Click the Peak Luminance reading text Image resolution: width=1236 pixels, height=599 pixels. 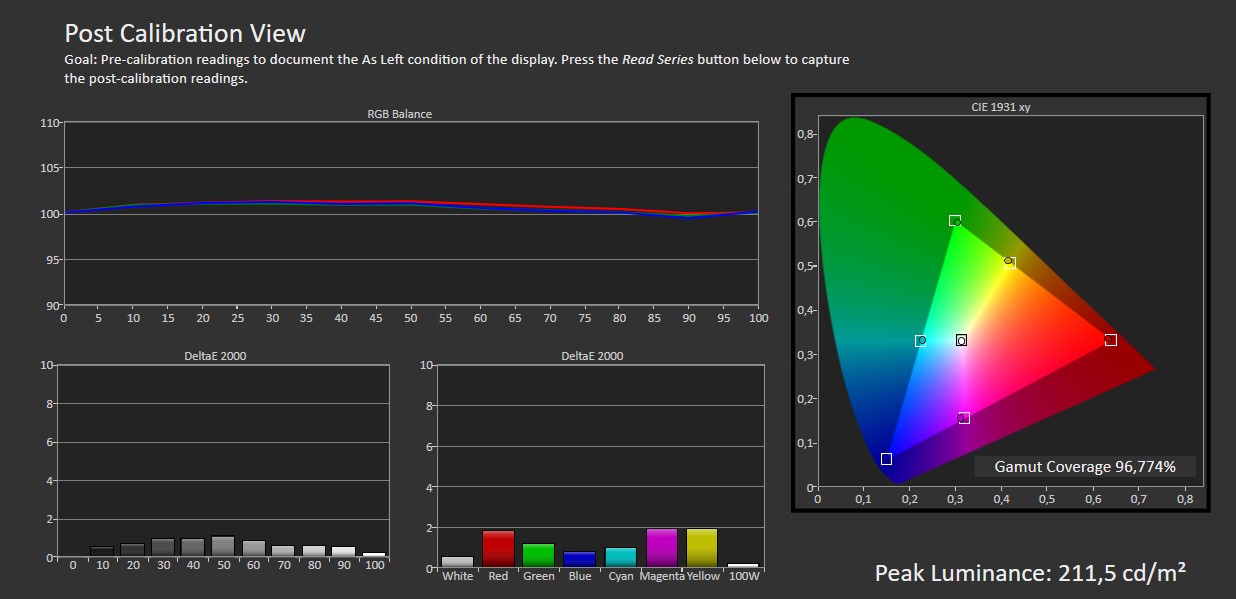1029,572
